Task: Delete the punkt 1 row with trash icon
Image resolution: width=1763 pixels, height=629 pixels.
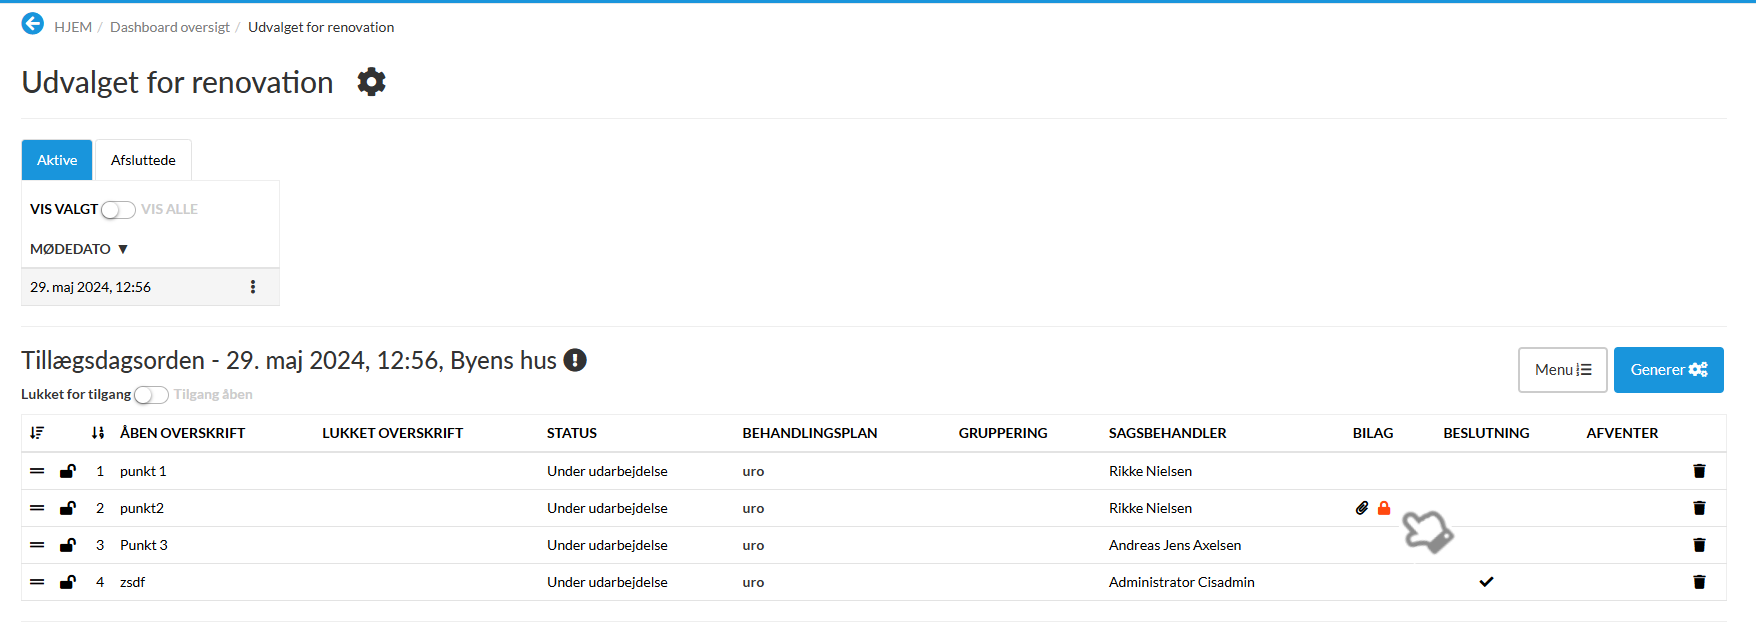Action: tap(1698, 471)
